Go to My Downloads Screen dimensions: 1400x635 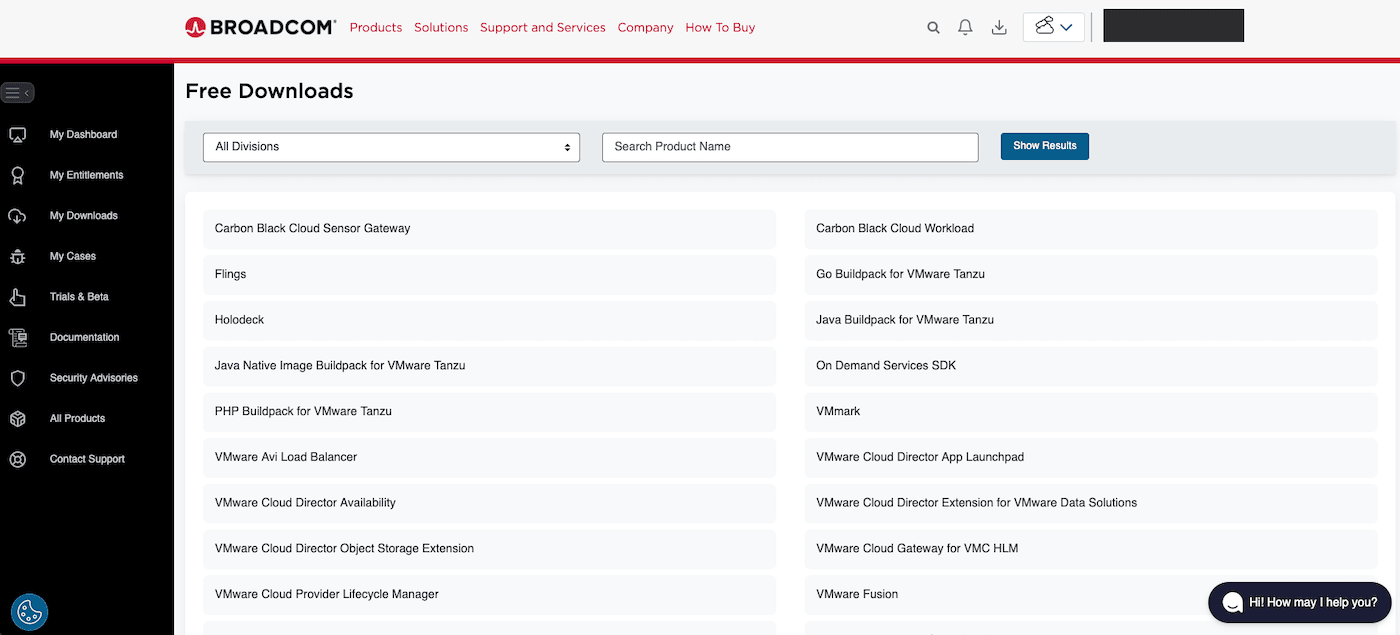(83, 216)
